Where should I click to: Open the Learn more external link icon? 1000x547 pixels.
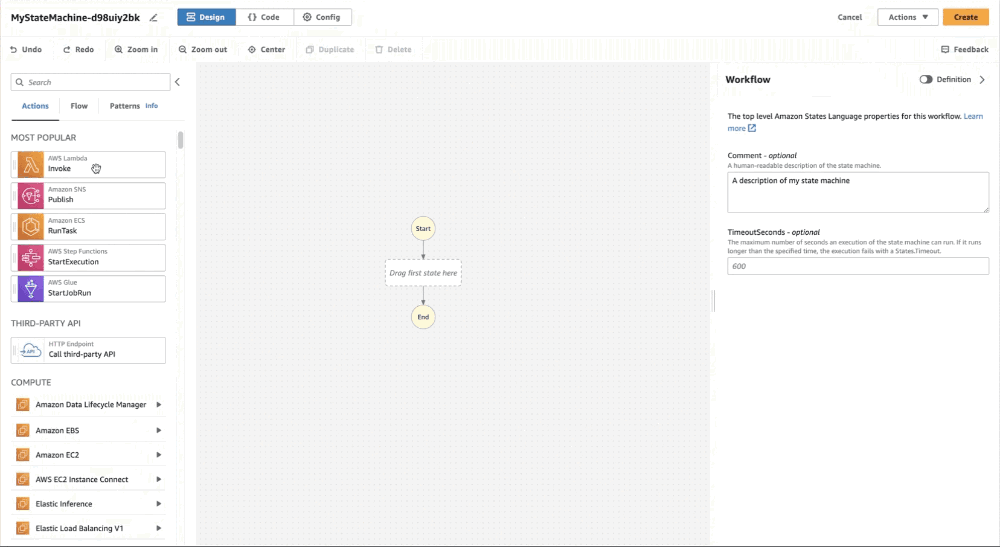(752, 128)
